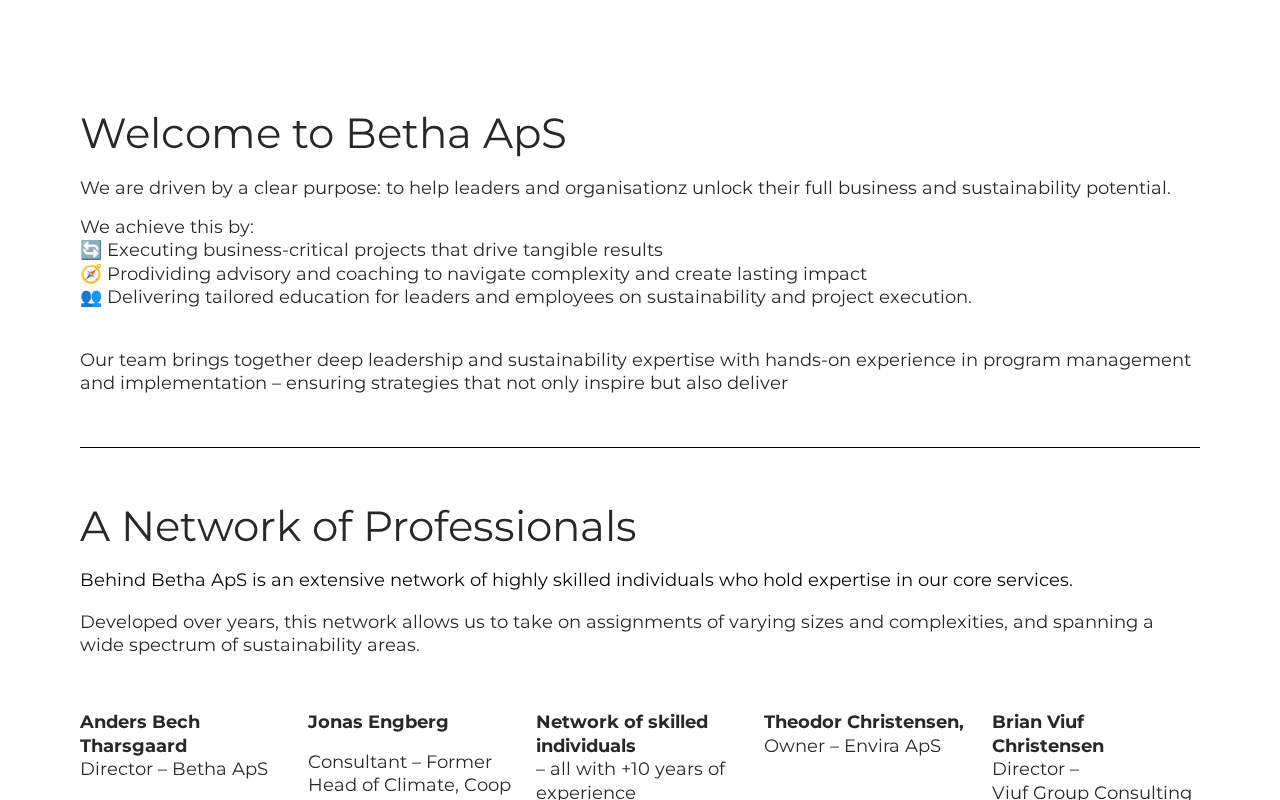Click "Network of skilled individuals" title
This screenshot has height=800, width=1280.
tap(622, 734)
